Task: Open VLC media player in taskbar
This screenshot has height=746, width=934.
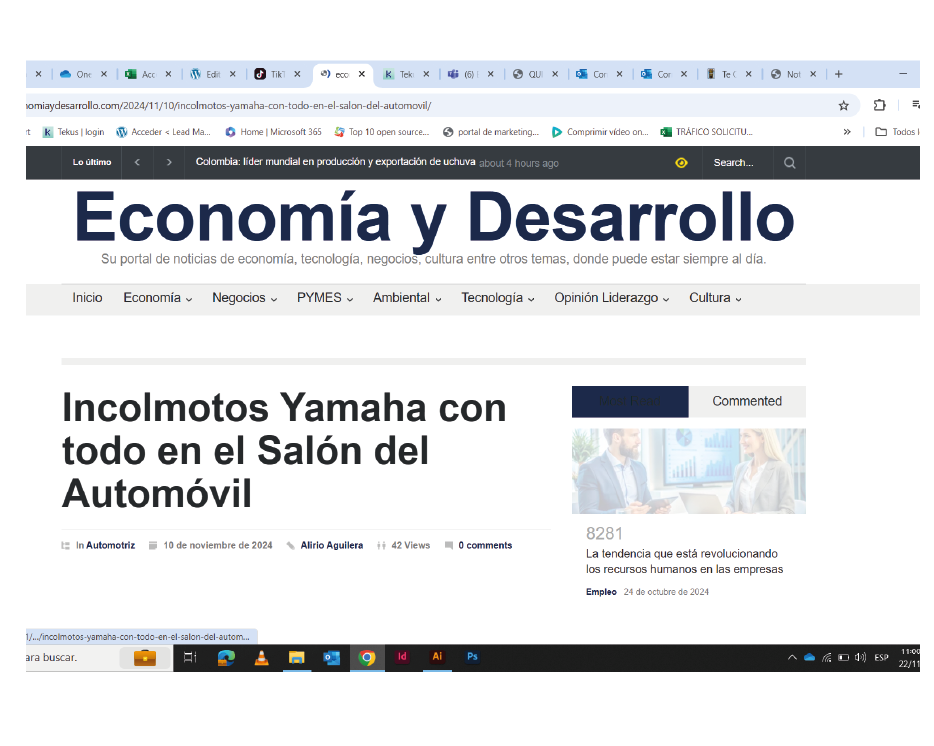Action: 261,657
